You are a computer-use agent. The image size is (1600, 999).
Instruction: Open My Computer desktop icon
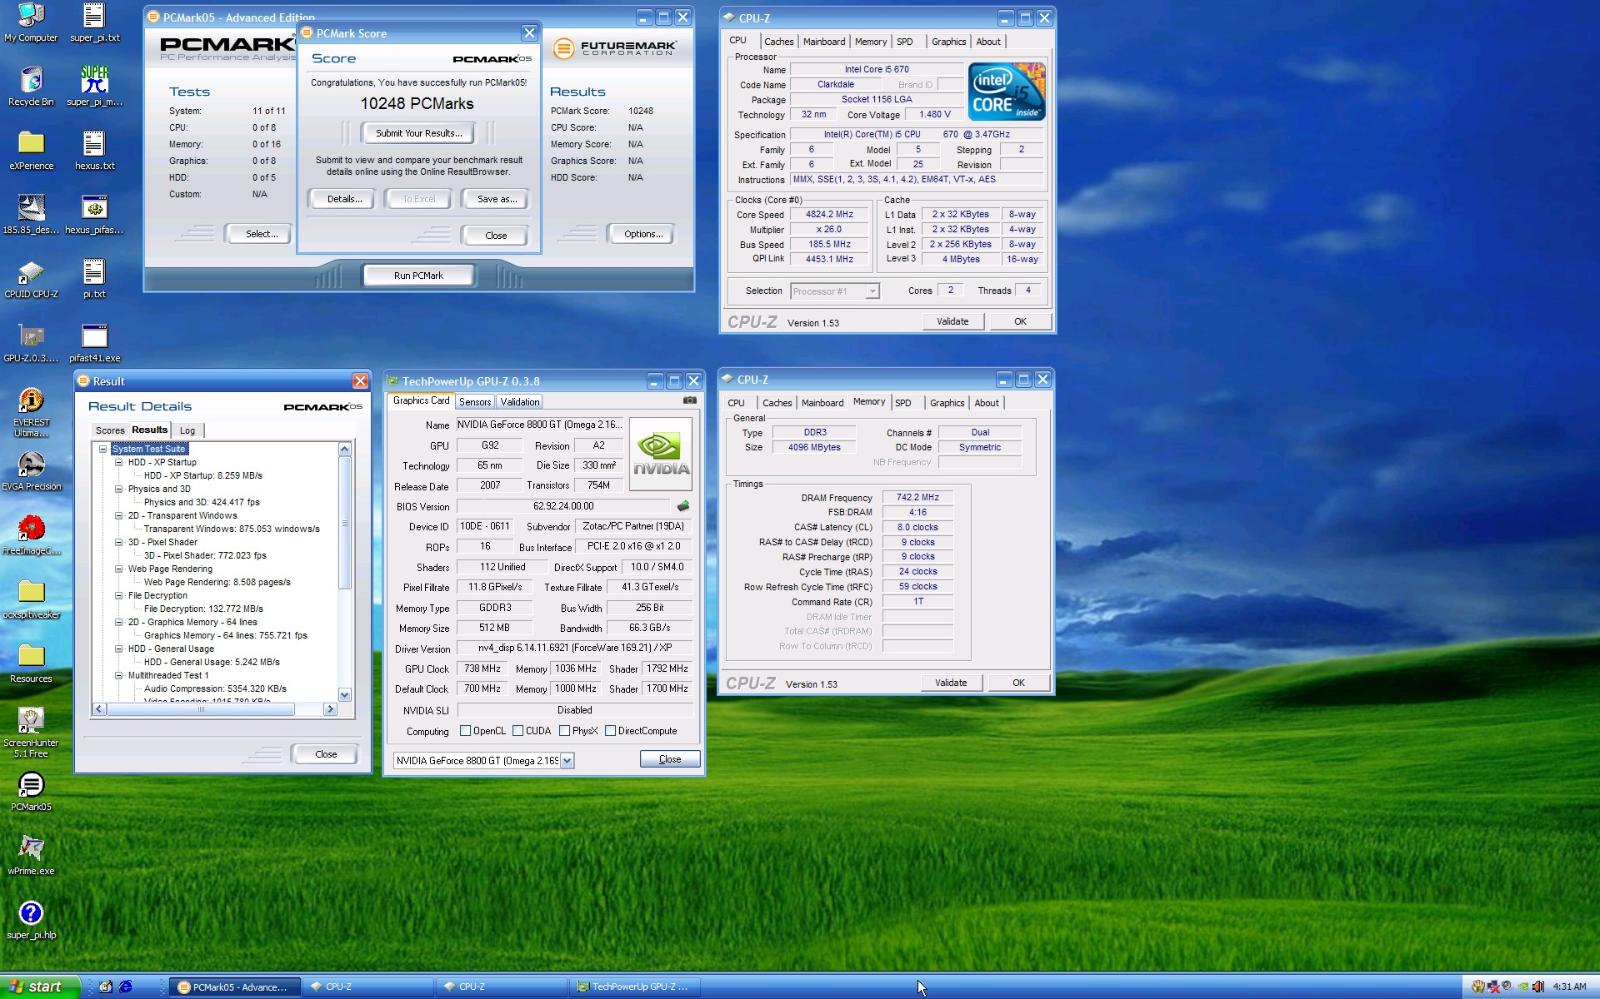click(31, 22)
